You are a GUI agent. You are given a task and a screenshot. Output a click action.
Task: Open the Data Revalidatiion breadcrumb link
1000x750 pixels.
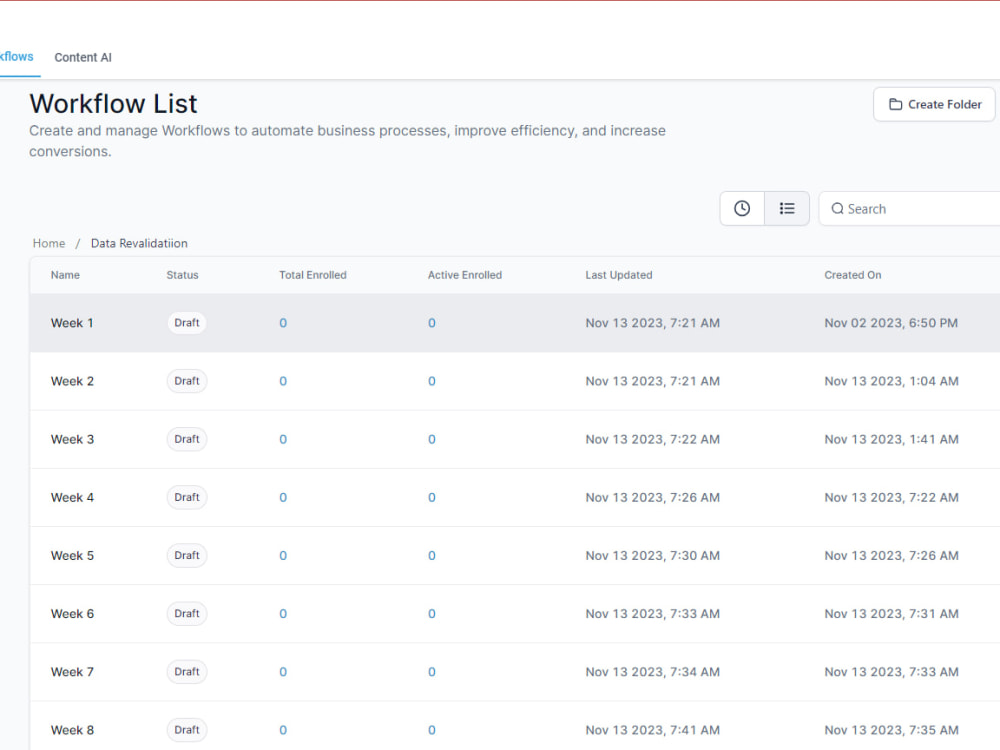[x=139, y=243]
